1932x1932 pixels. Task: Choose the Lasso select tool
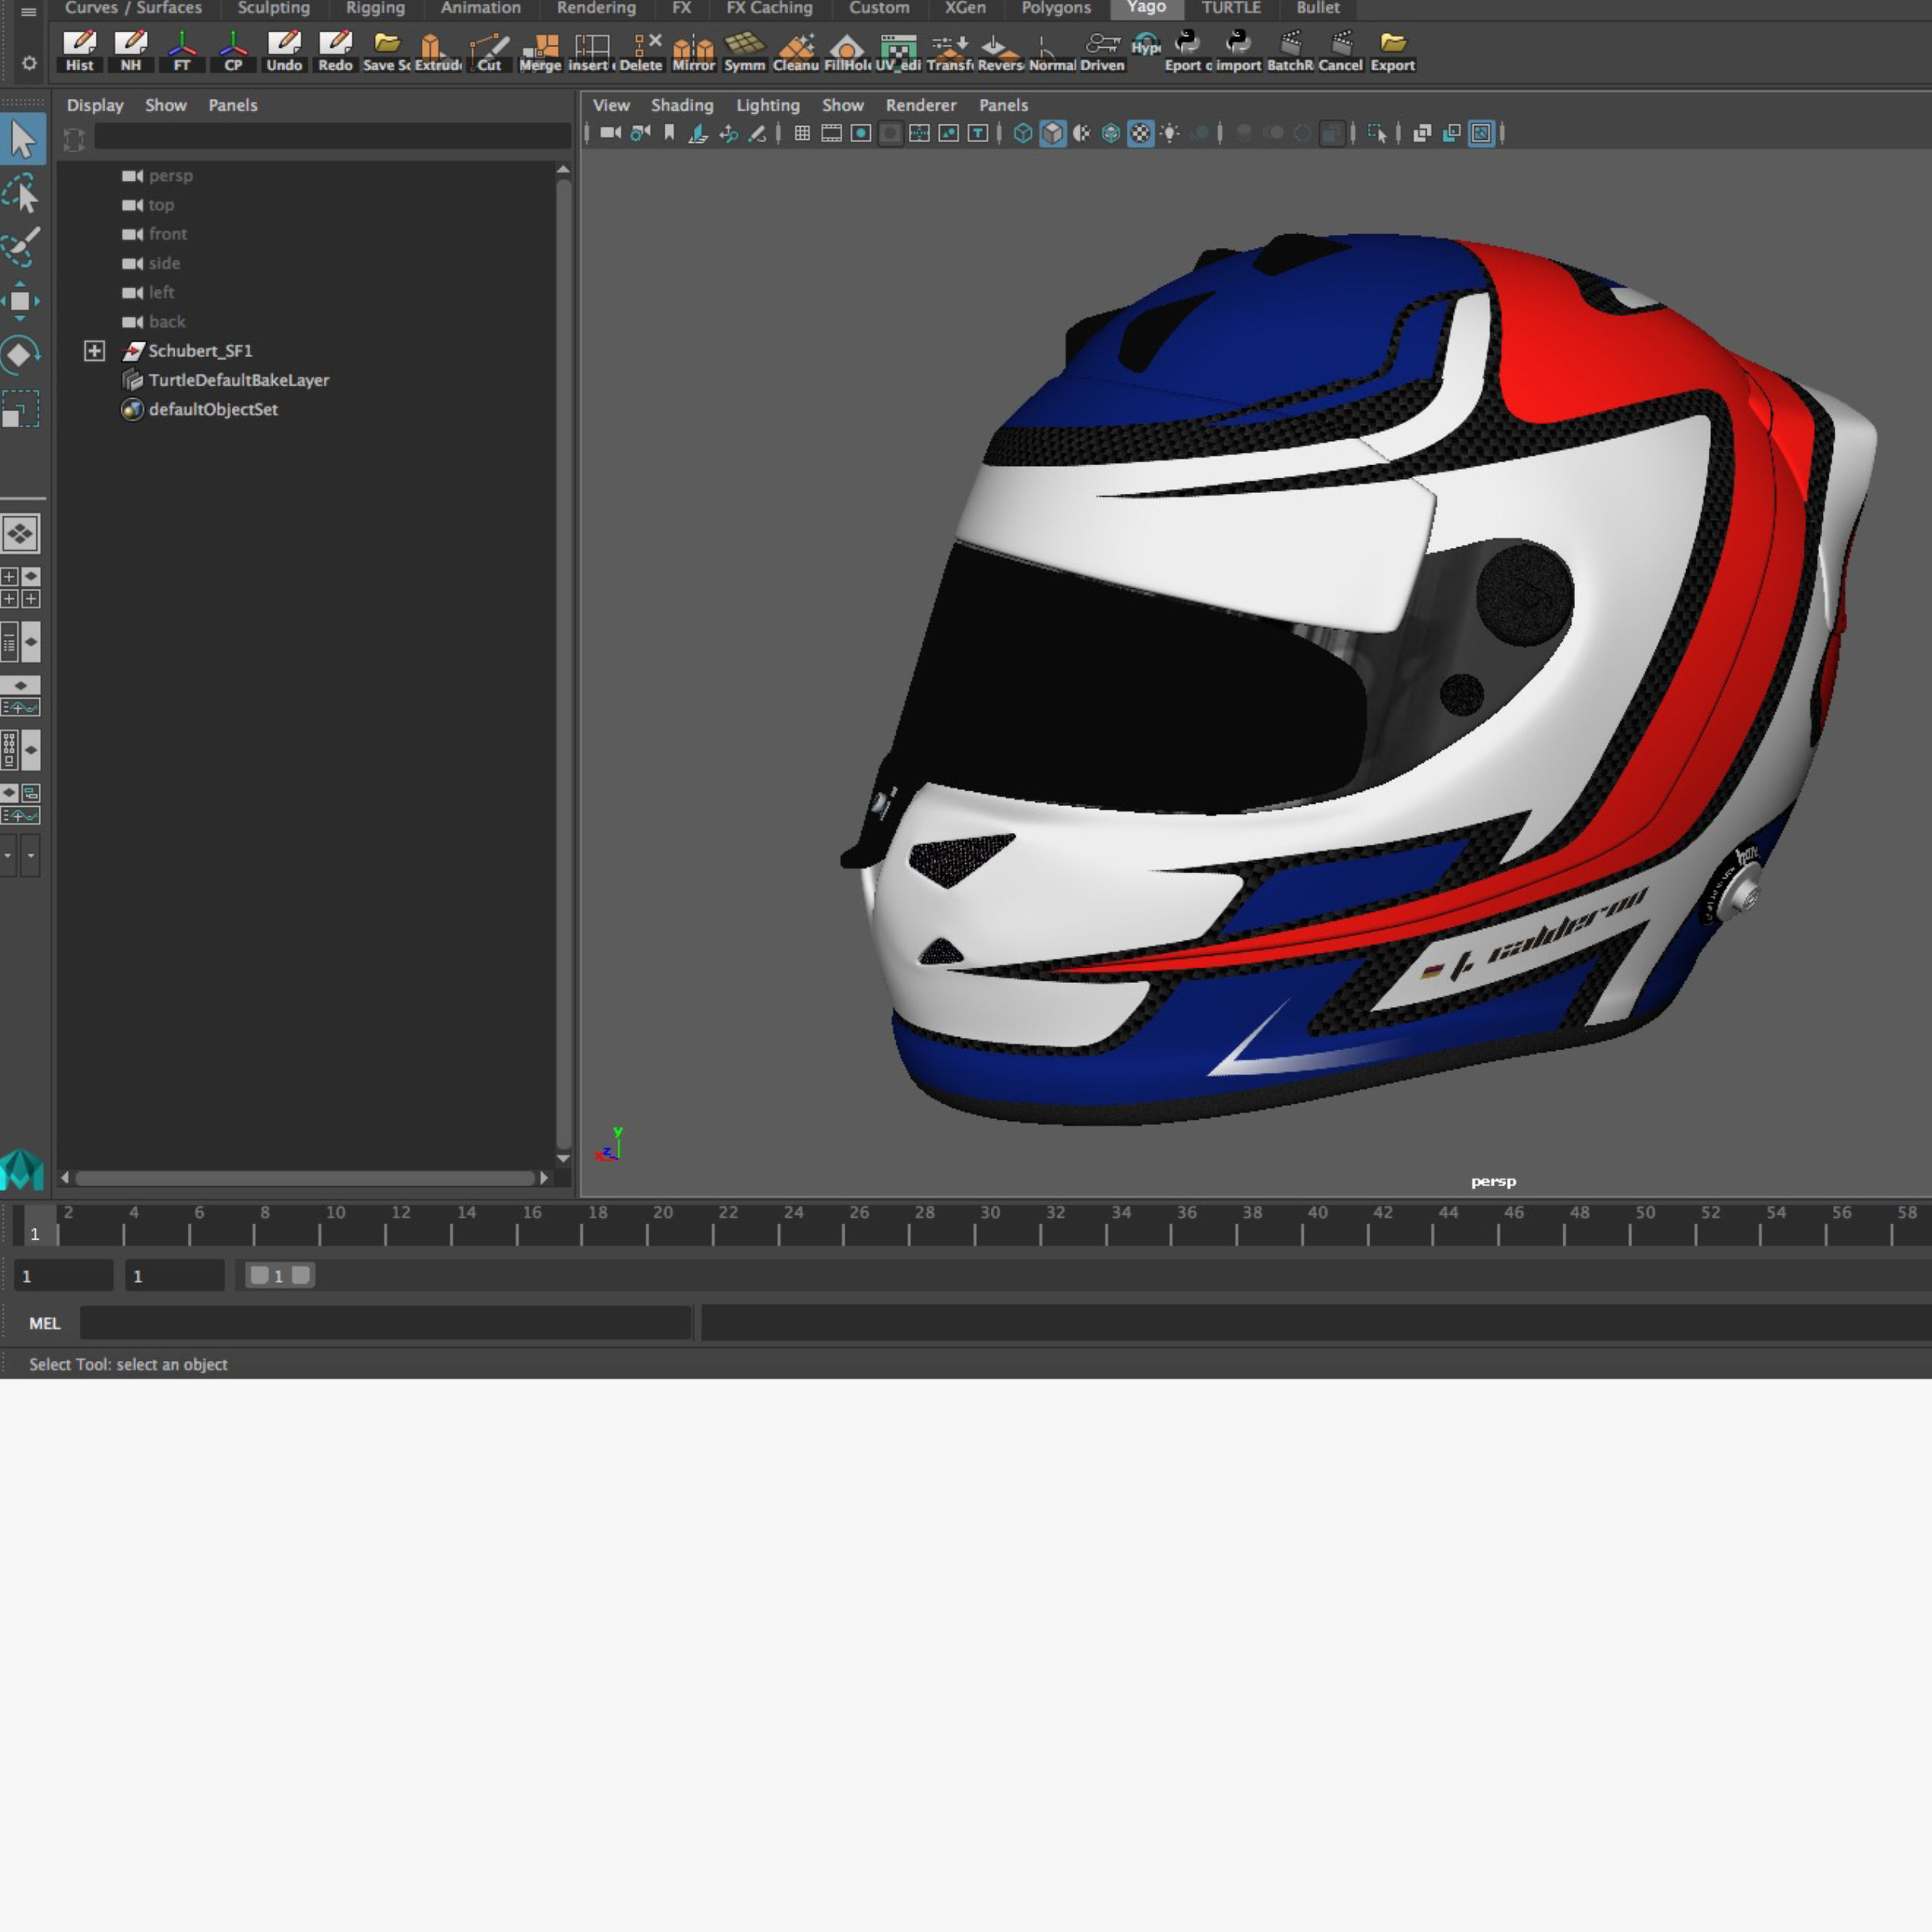click(x=21, y=194)
